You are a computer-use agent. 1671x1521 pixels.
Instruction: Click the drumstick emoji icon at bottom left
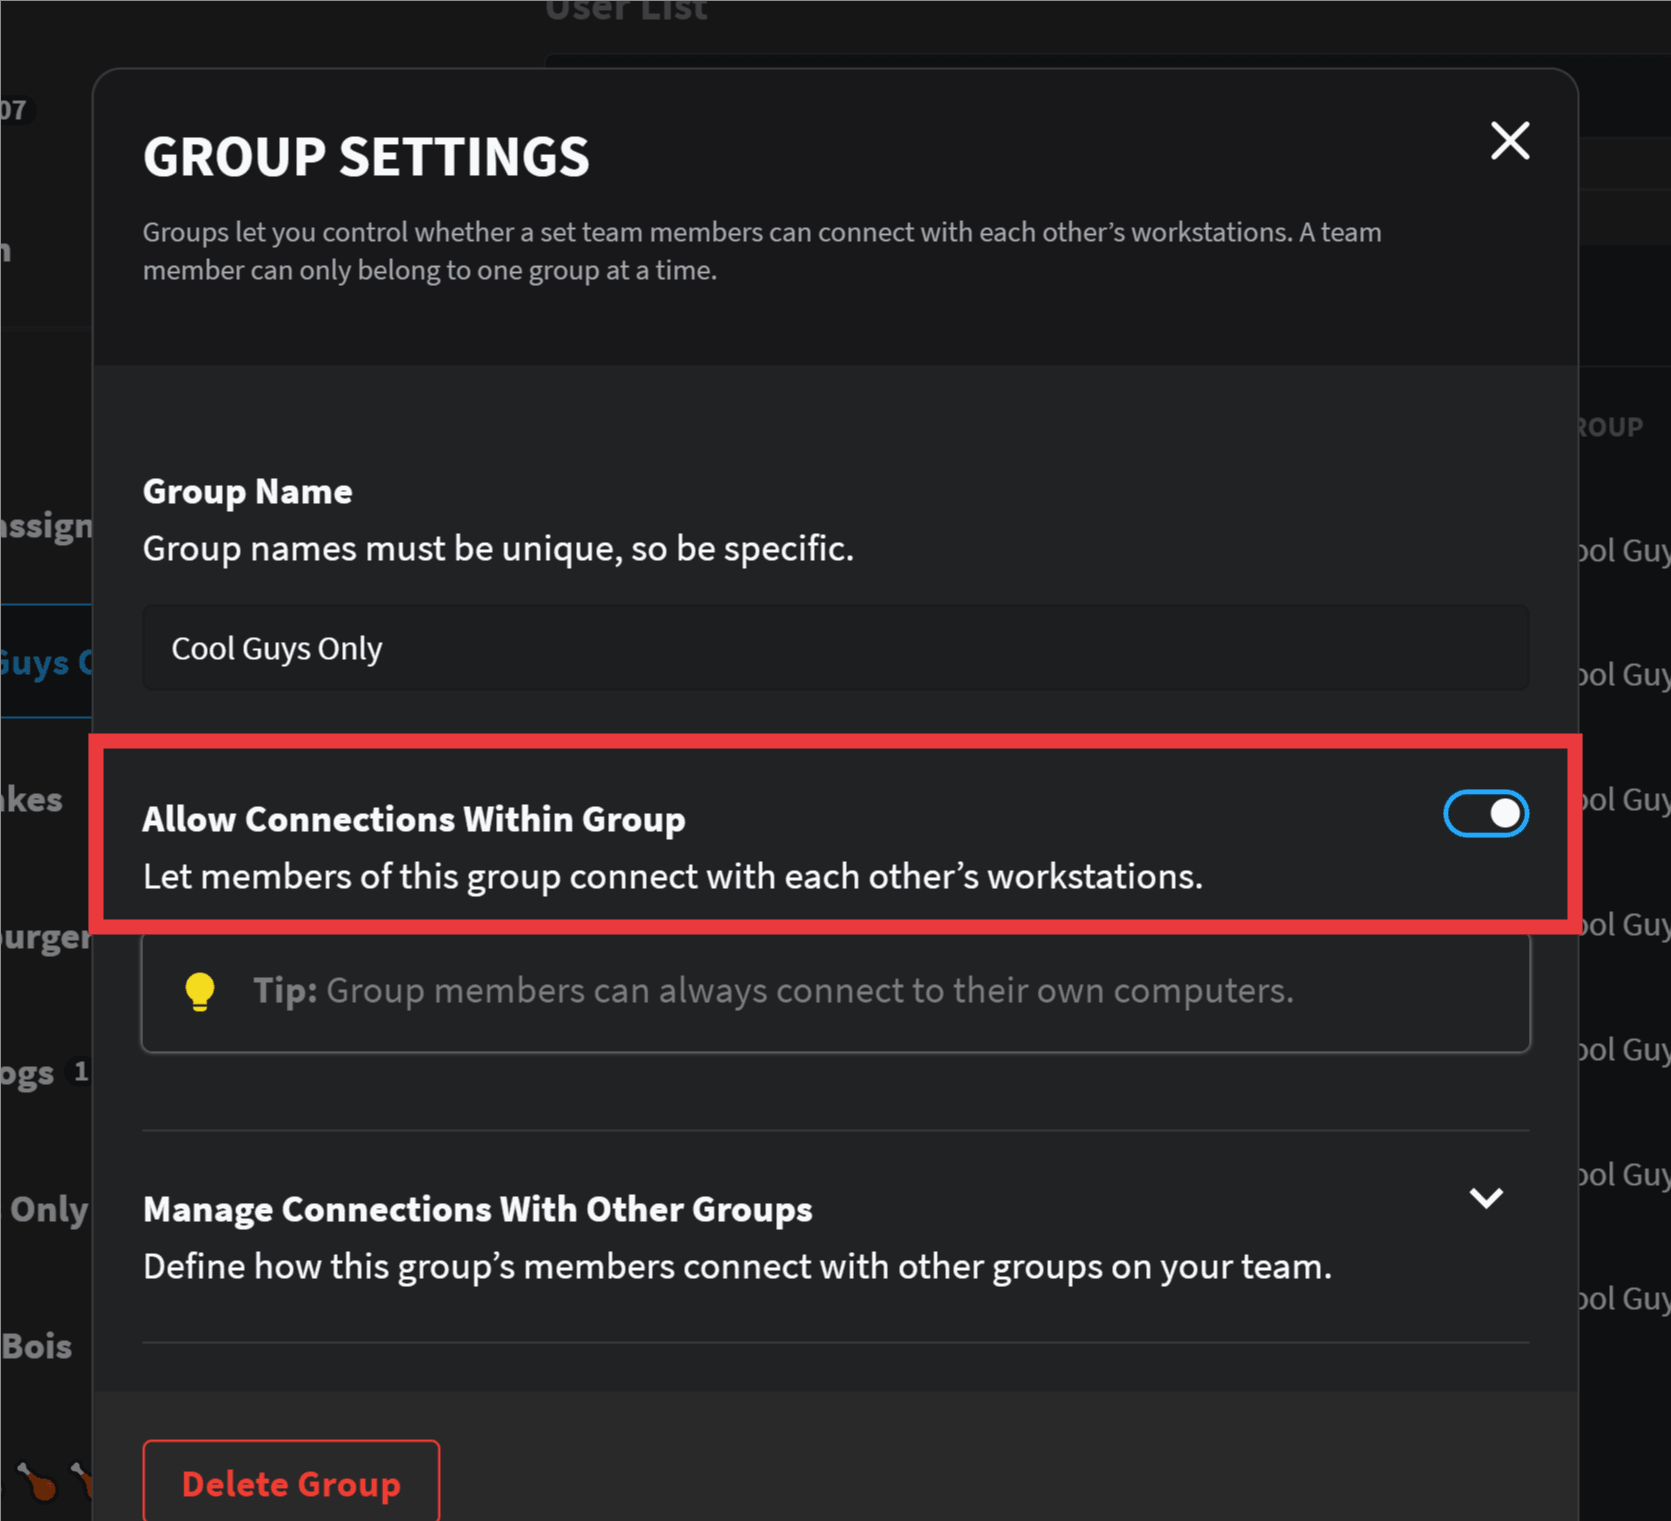tap(38, 1481)
